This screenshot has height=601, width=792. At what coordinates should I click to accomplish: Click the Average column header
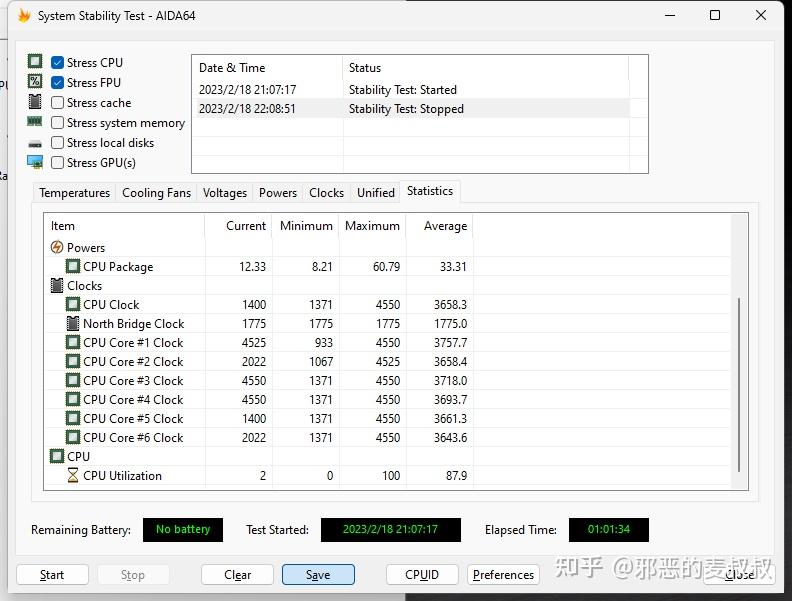[440, 226]
